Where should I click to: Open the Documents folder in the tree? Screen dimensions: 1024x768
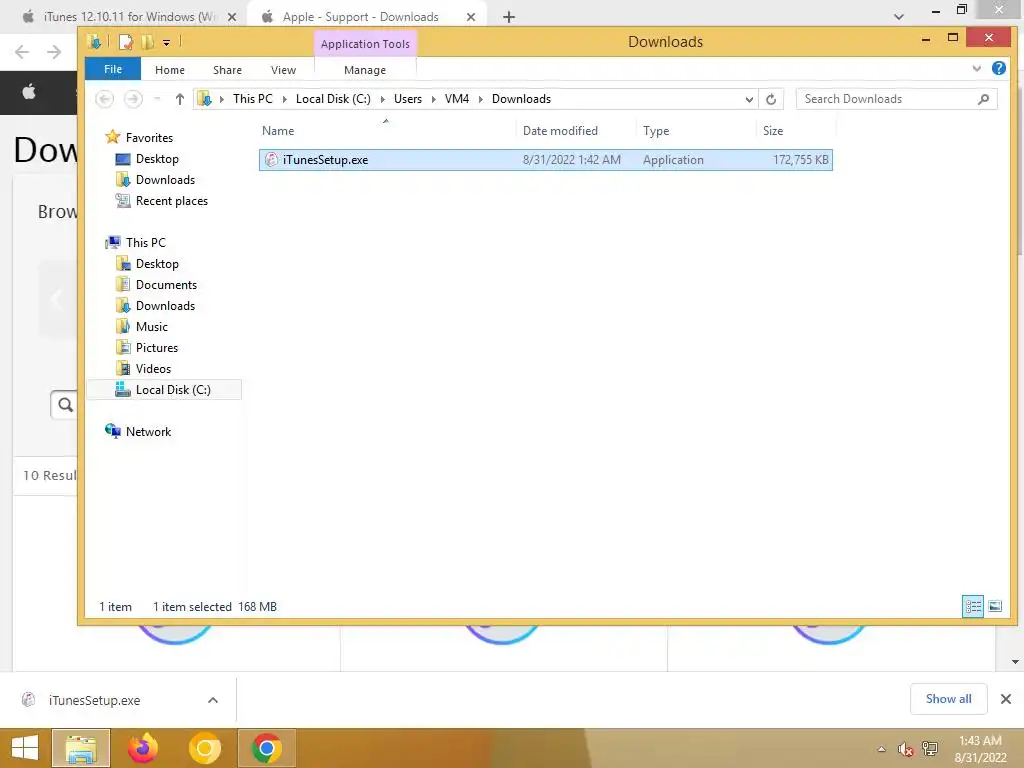[x=166, y=285]
